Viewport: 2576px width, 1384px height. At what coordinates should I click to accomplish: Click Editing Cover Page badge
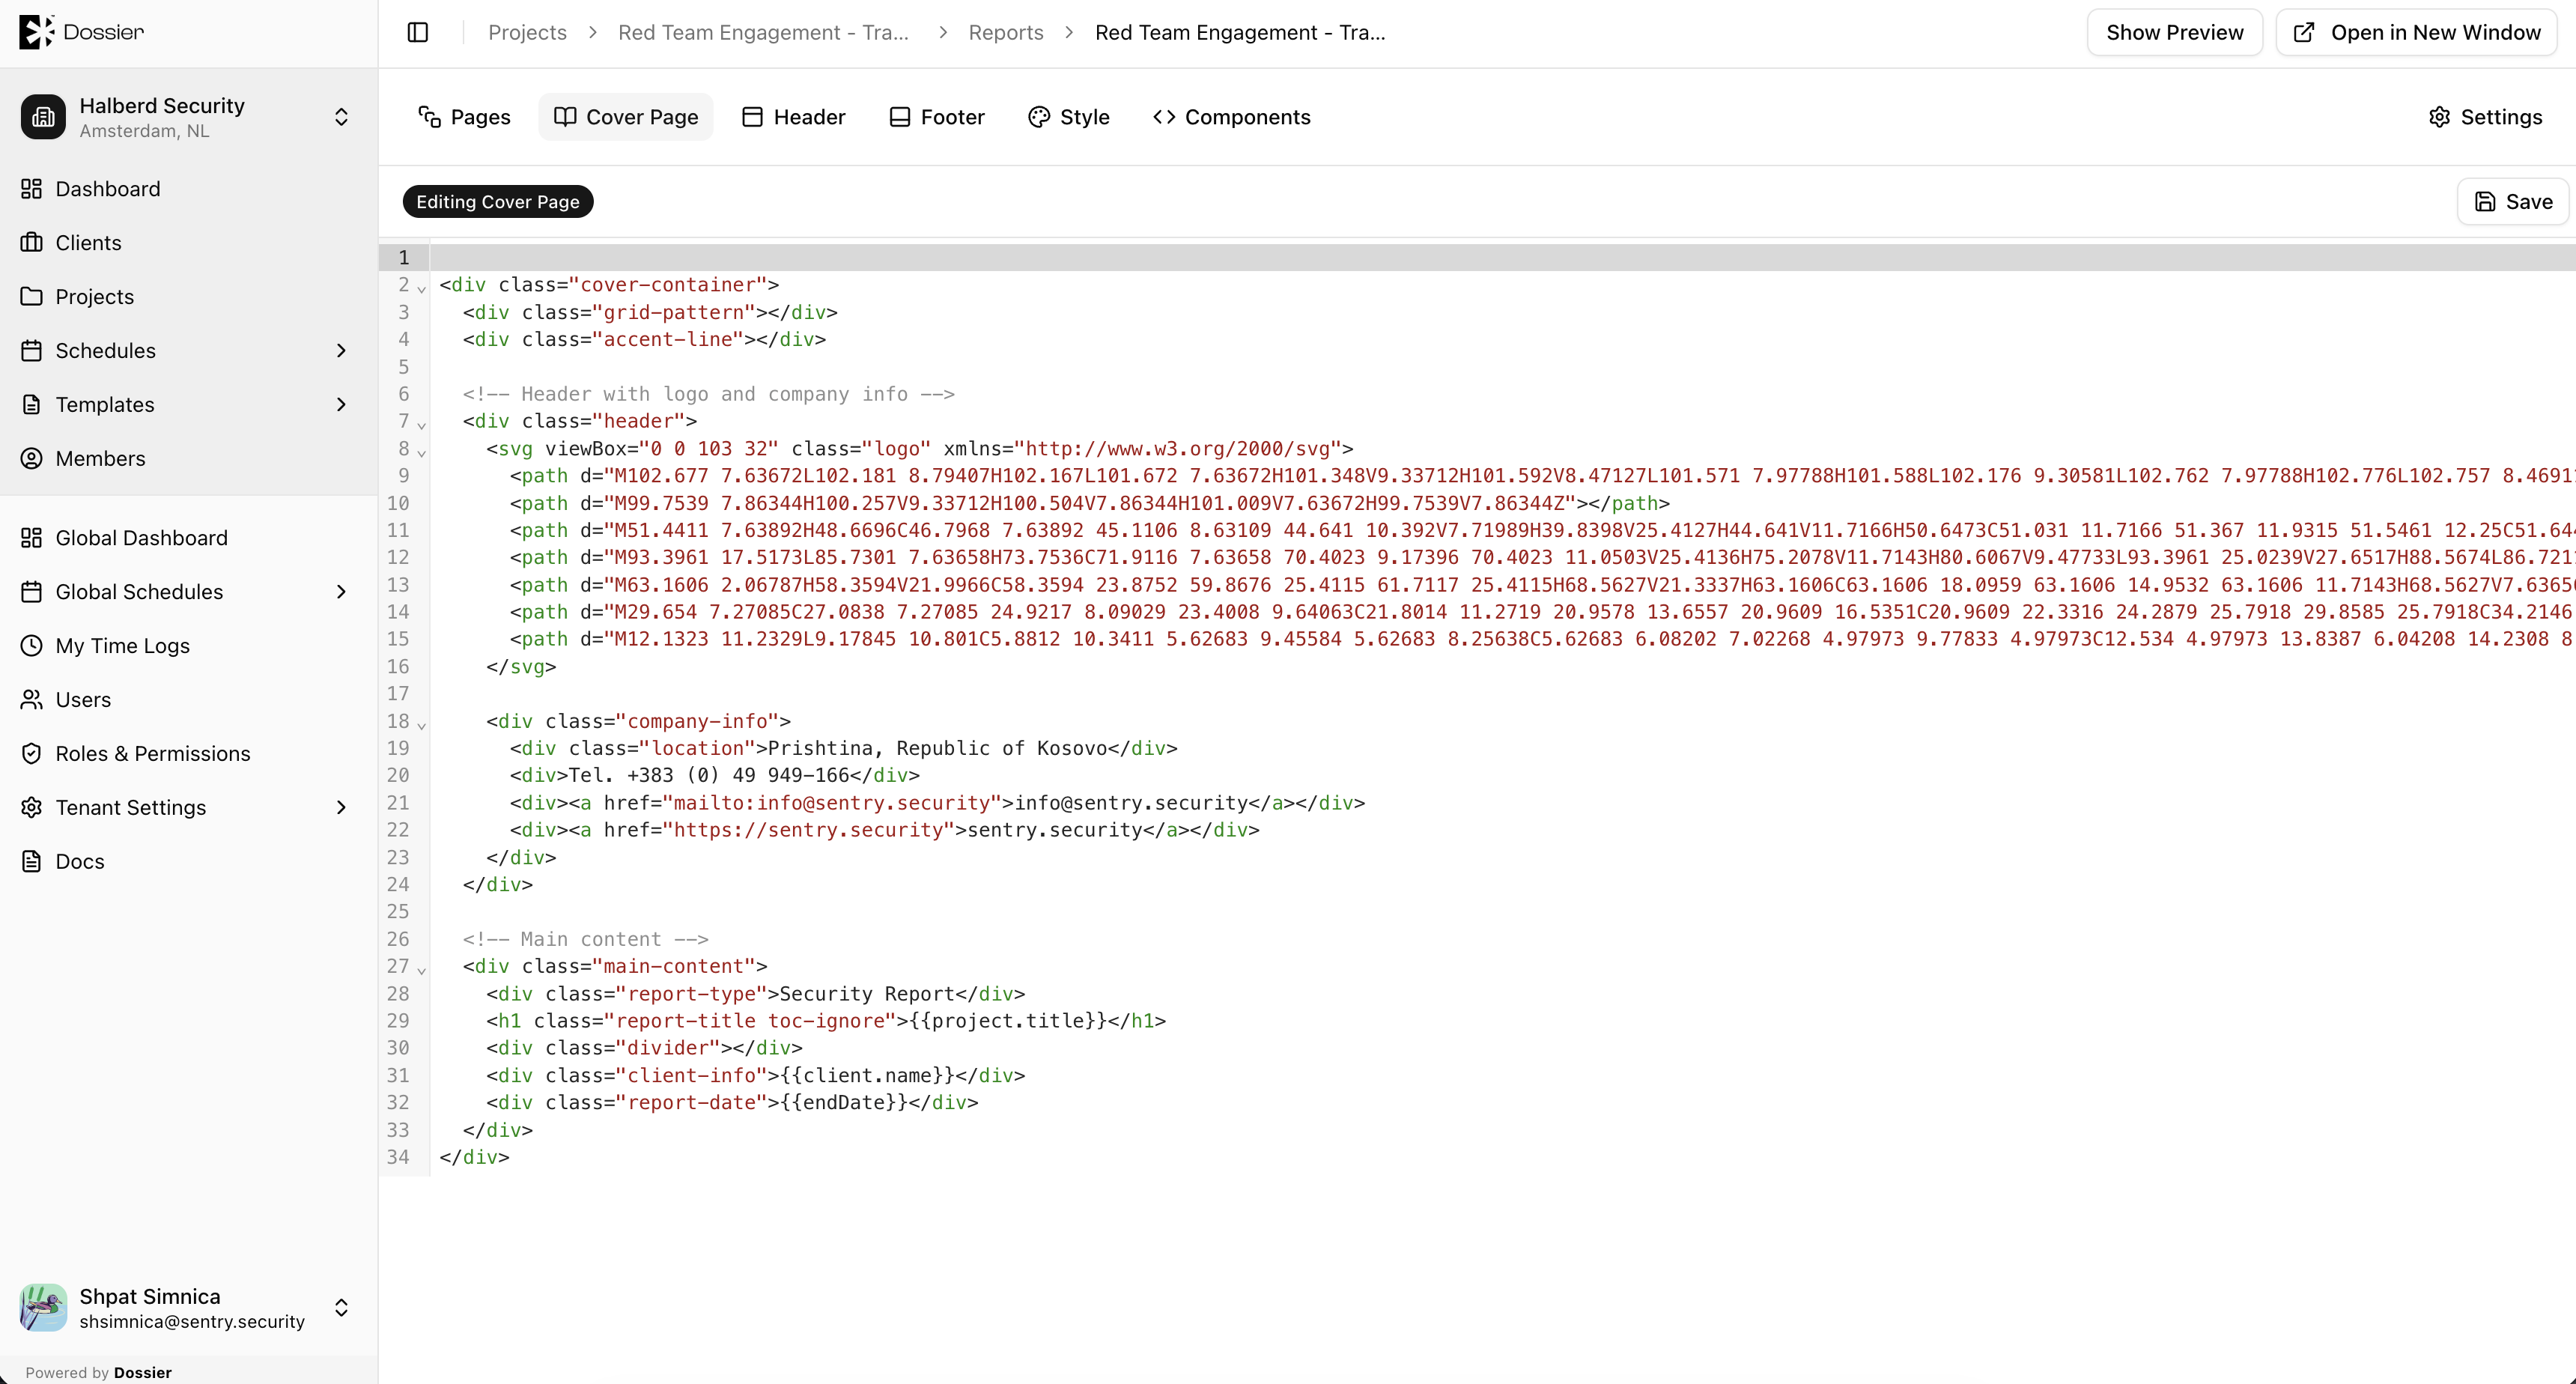[498, 202]
